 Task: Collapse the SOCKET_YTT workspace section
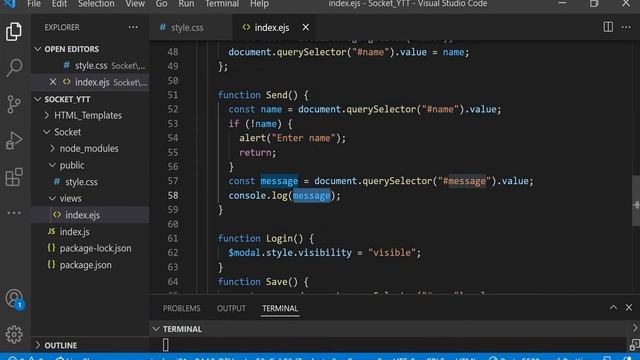tap(38, 99)
